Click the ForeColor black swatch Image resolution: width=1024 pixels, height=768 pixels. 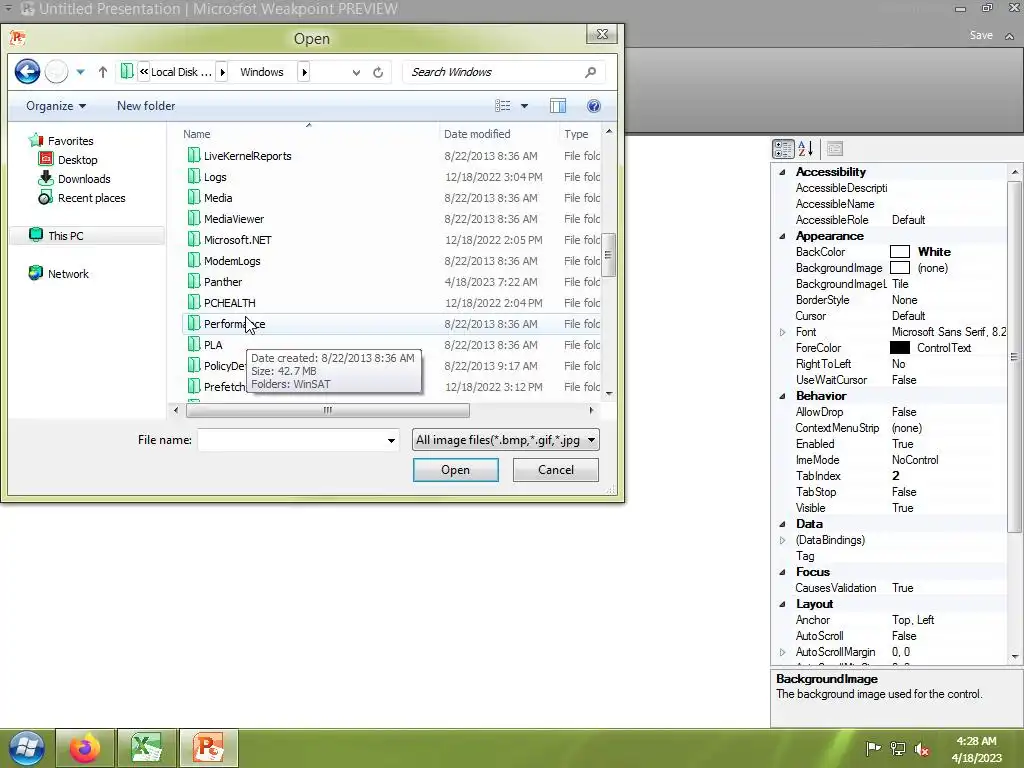point(900,348)
